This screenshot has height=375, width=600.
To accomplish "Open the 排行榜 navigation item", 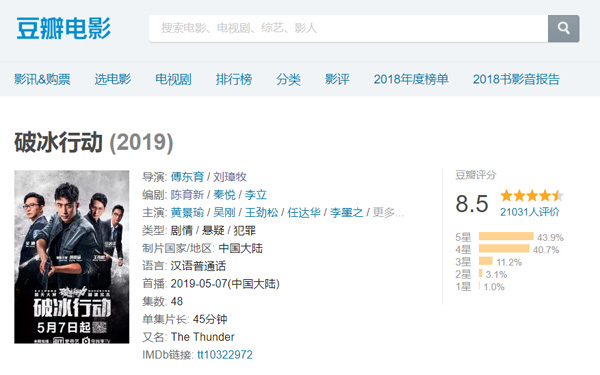I will coord(234,79).
